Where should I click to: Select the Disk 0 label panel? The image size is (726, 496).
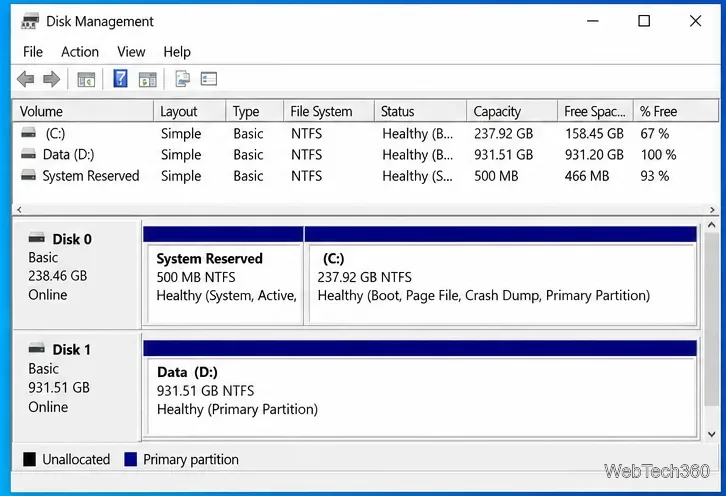[x=77, y=275]
